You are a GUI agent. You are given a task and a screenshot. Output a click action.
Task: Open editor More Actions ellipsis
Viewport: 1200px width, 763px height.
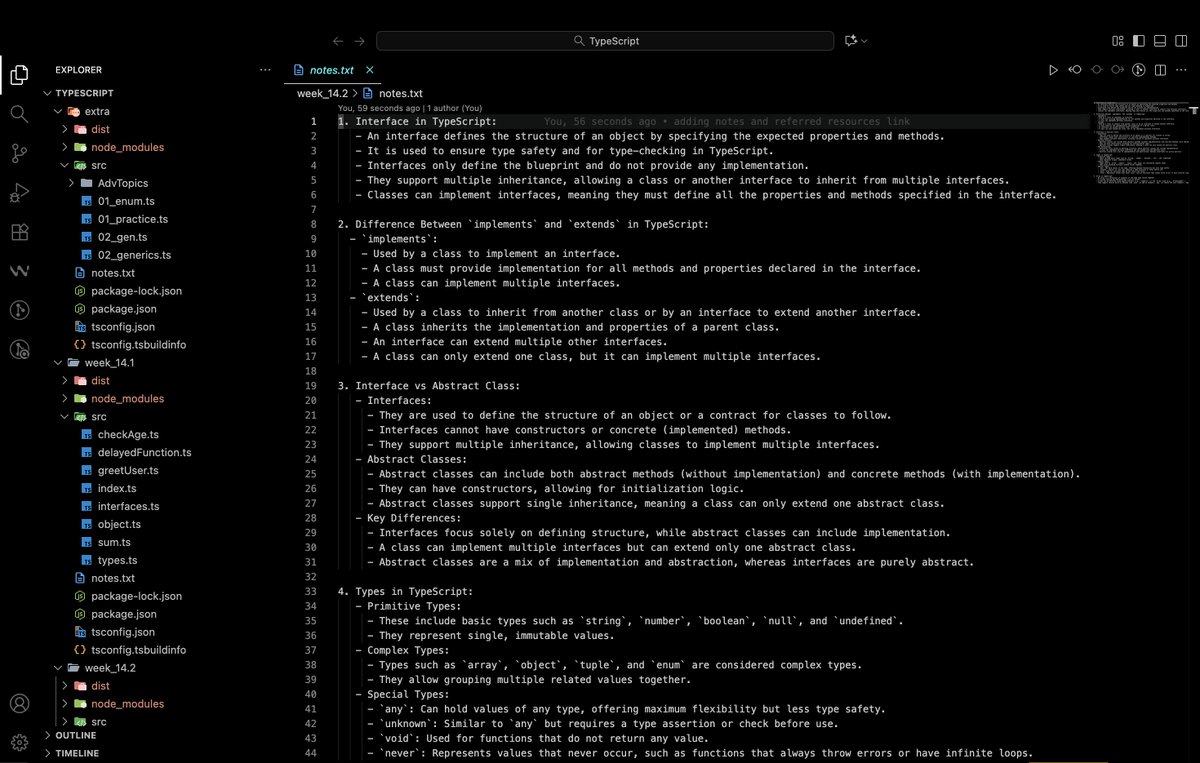[1182, 70]
